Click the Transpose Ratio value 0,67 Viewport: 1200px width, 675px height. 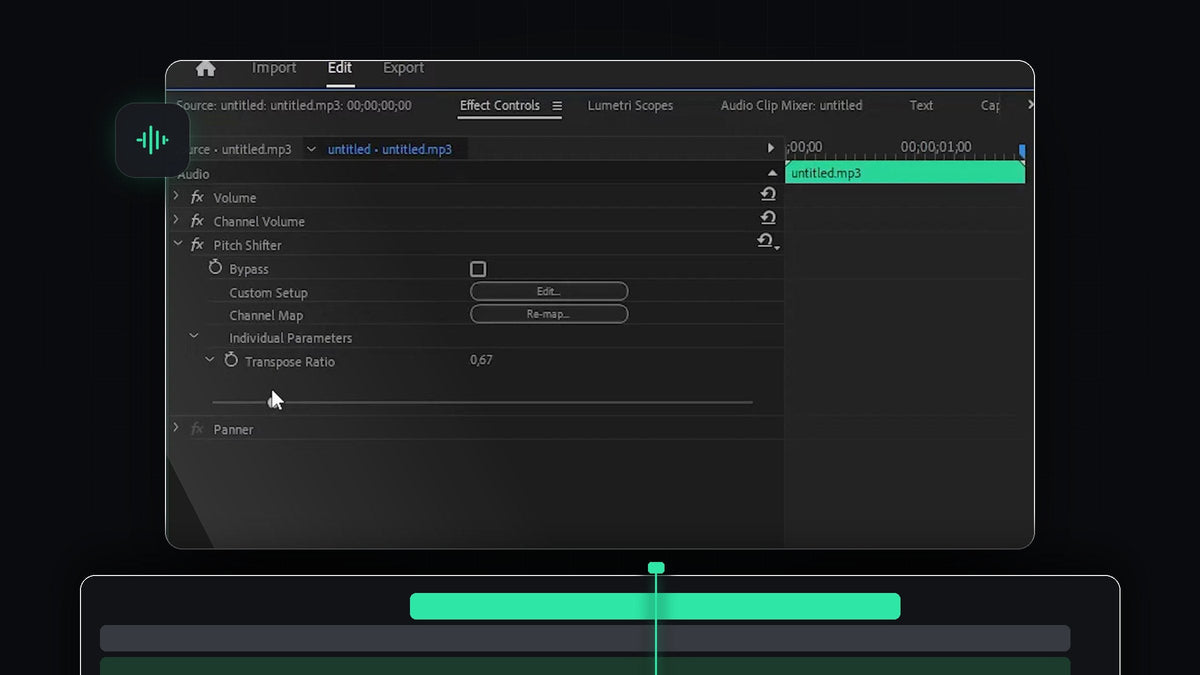click(x=481, y=360)
